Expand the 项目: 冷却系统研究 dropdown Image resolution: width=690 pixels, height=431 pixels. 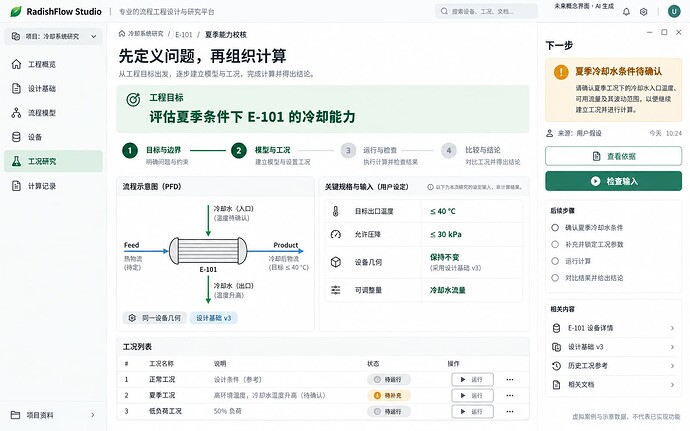click(x=53, y=36)
